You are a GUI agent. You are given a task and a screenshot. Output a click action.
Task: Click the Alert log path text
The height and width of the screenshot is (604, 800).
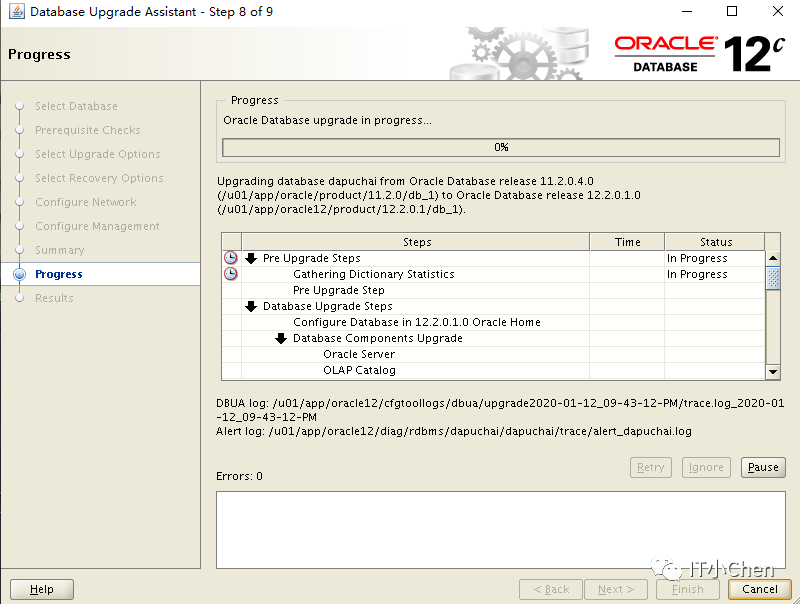tap(454, 432)
